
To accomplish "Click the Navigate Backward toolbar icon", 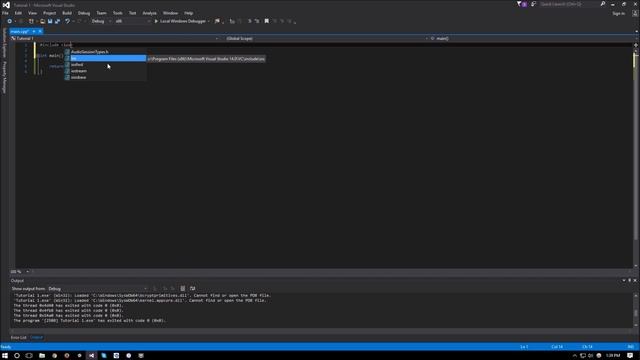I will pyautogui.click(x=9, y=21).
